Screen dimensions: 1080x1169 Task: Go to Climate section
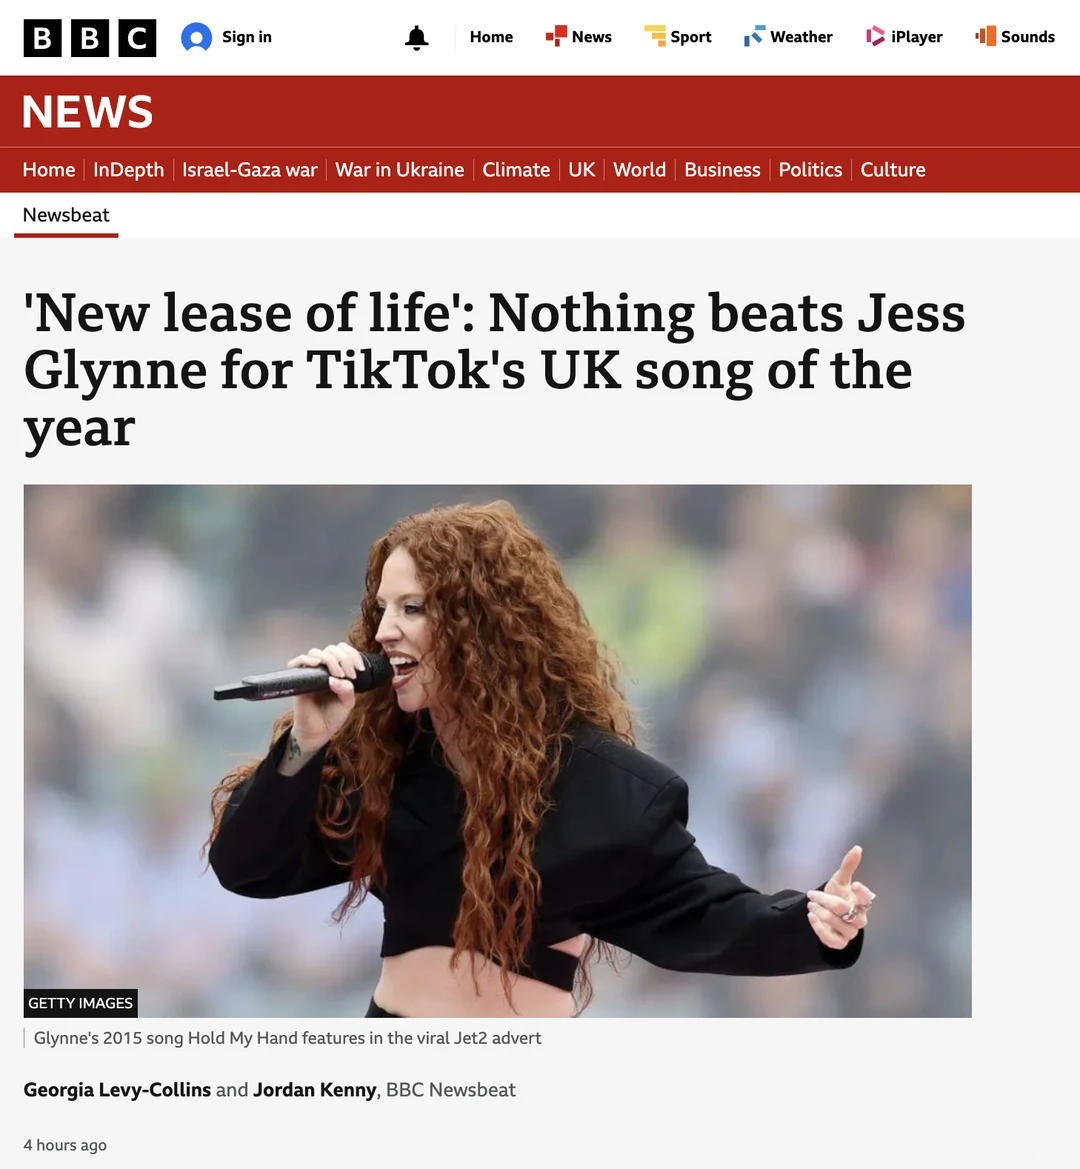516,170
